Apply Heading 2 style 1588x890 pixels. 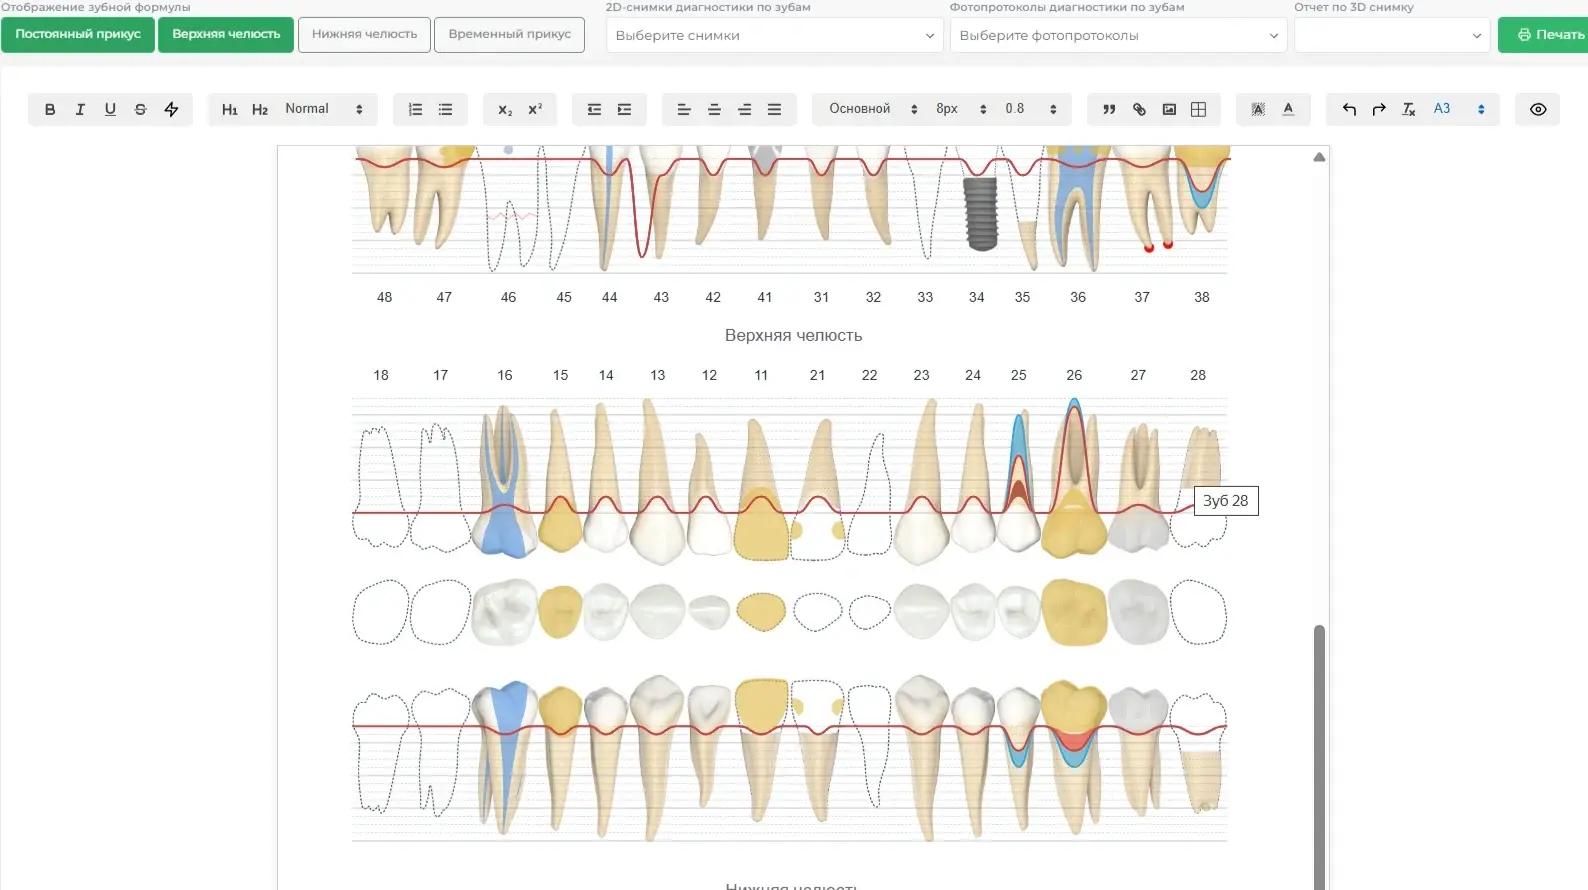260,109
